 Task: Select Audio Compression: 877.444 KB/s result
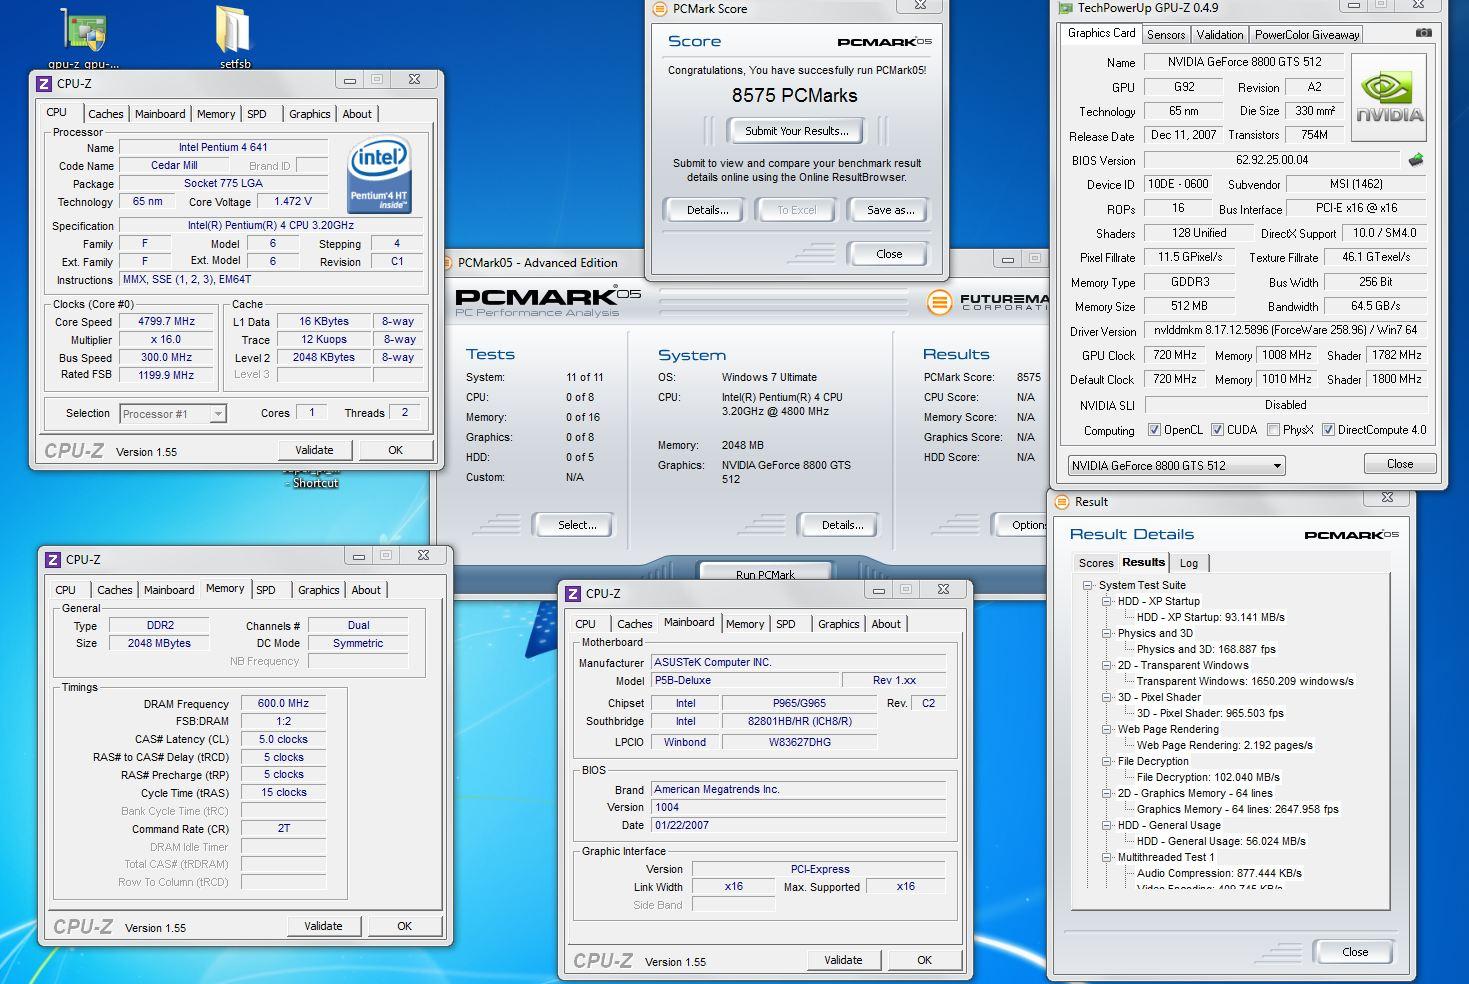pos(1219,873)
